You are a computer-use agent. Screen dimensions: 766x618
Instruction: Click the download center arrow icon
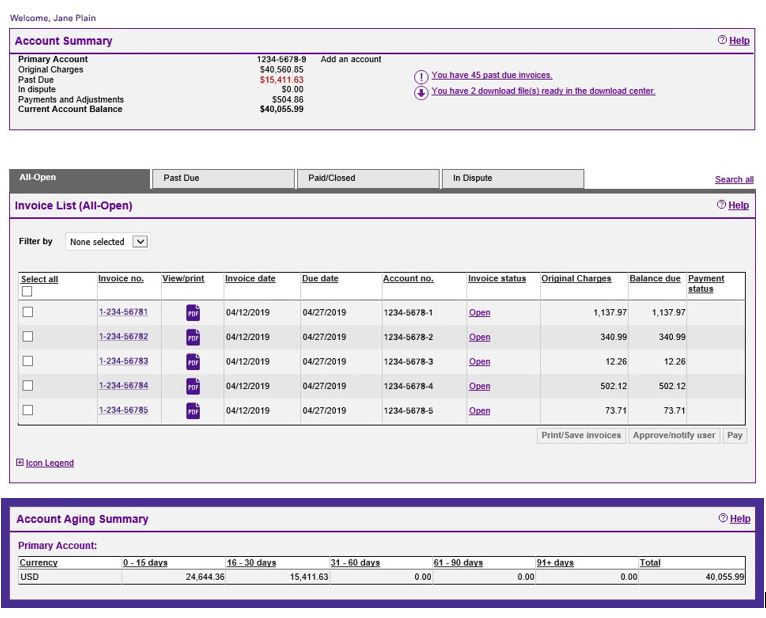point(421,93)
